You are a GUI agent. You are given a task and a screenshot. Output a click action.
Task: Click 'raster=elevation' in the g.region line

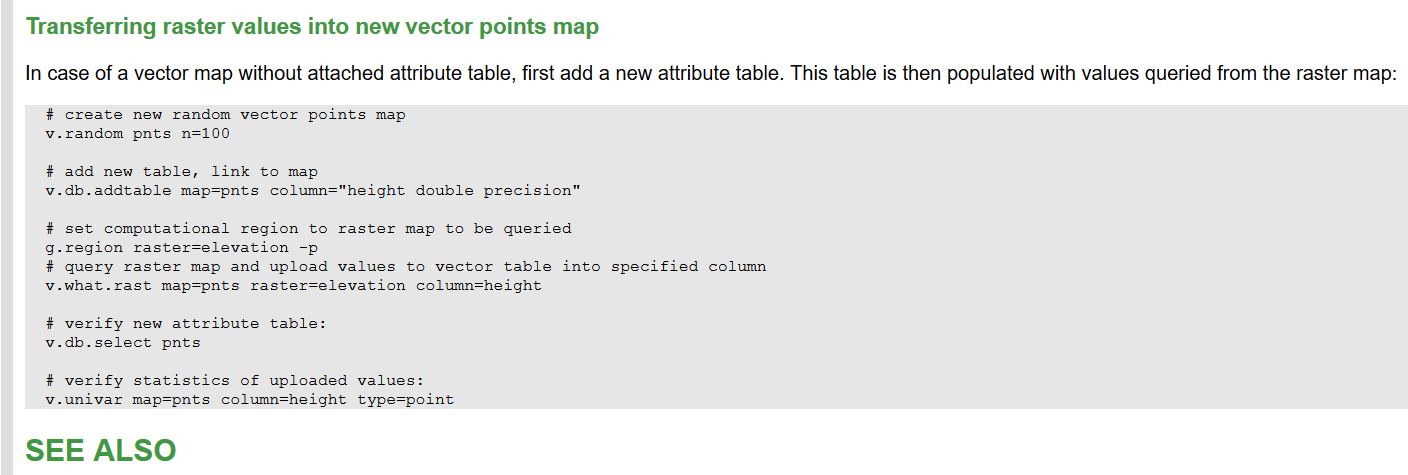click(x=211, y=248)
